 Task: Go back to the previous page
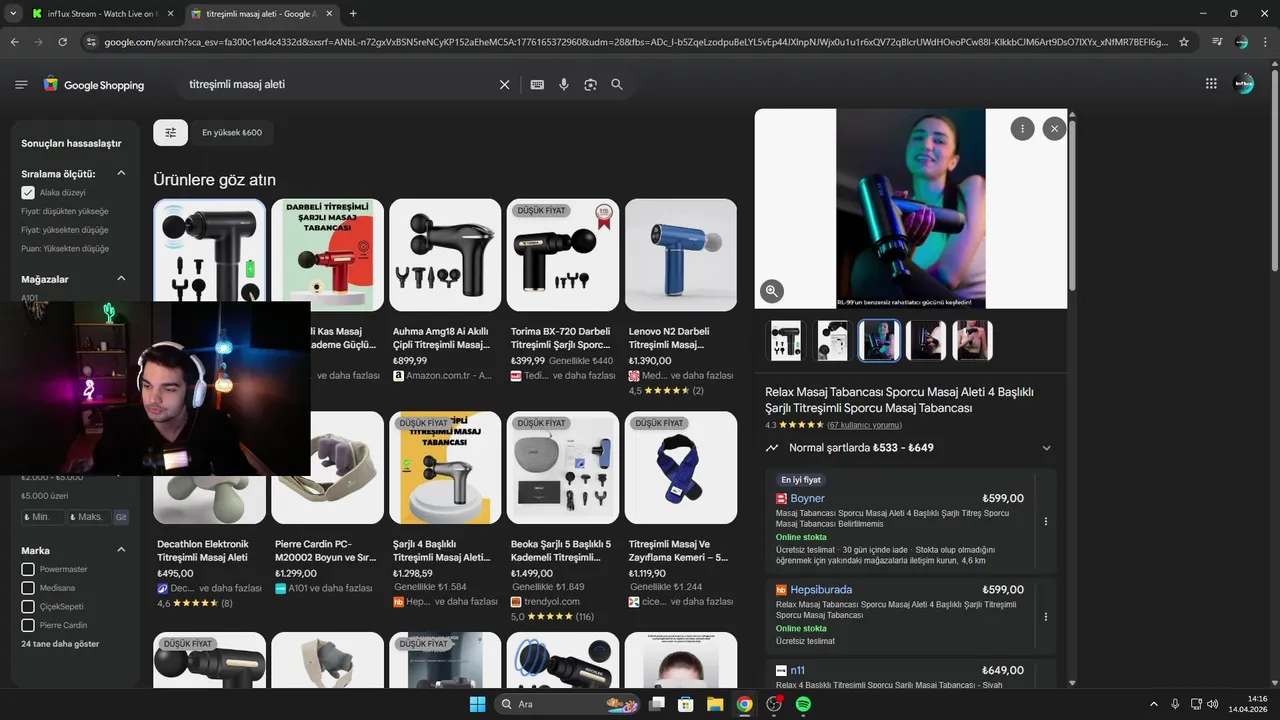(x=14, y=42)
